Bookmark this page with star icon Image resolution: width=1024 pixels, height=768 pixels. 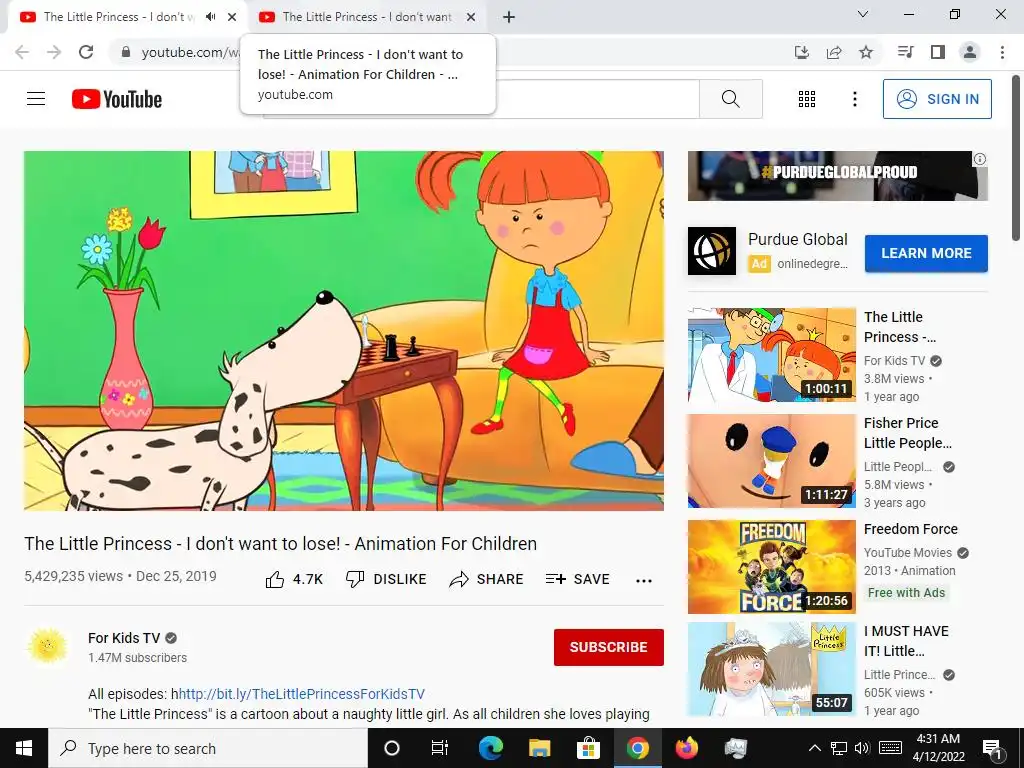[x=866, y=52]
